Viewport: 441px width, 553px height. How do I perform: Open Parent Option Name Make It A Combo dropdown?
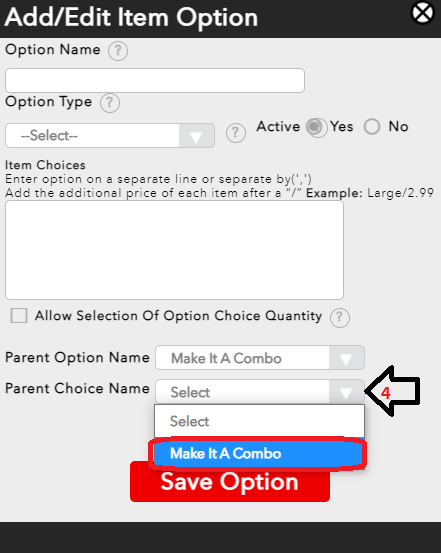coord(260,358)
